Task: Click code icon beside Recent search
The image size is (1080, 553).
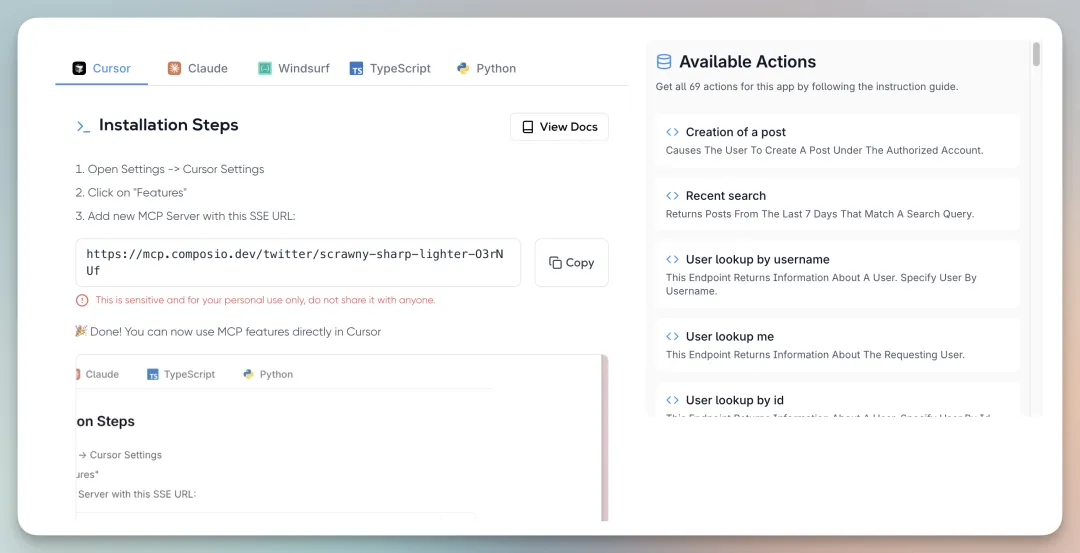Action: pos(672,196)
